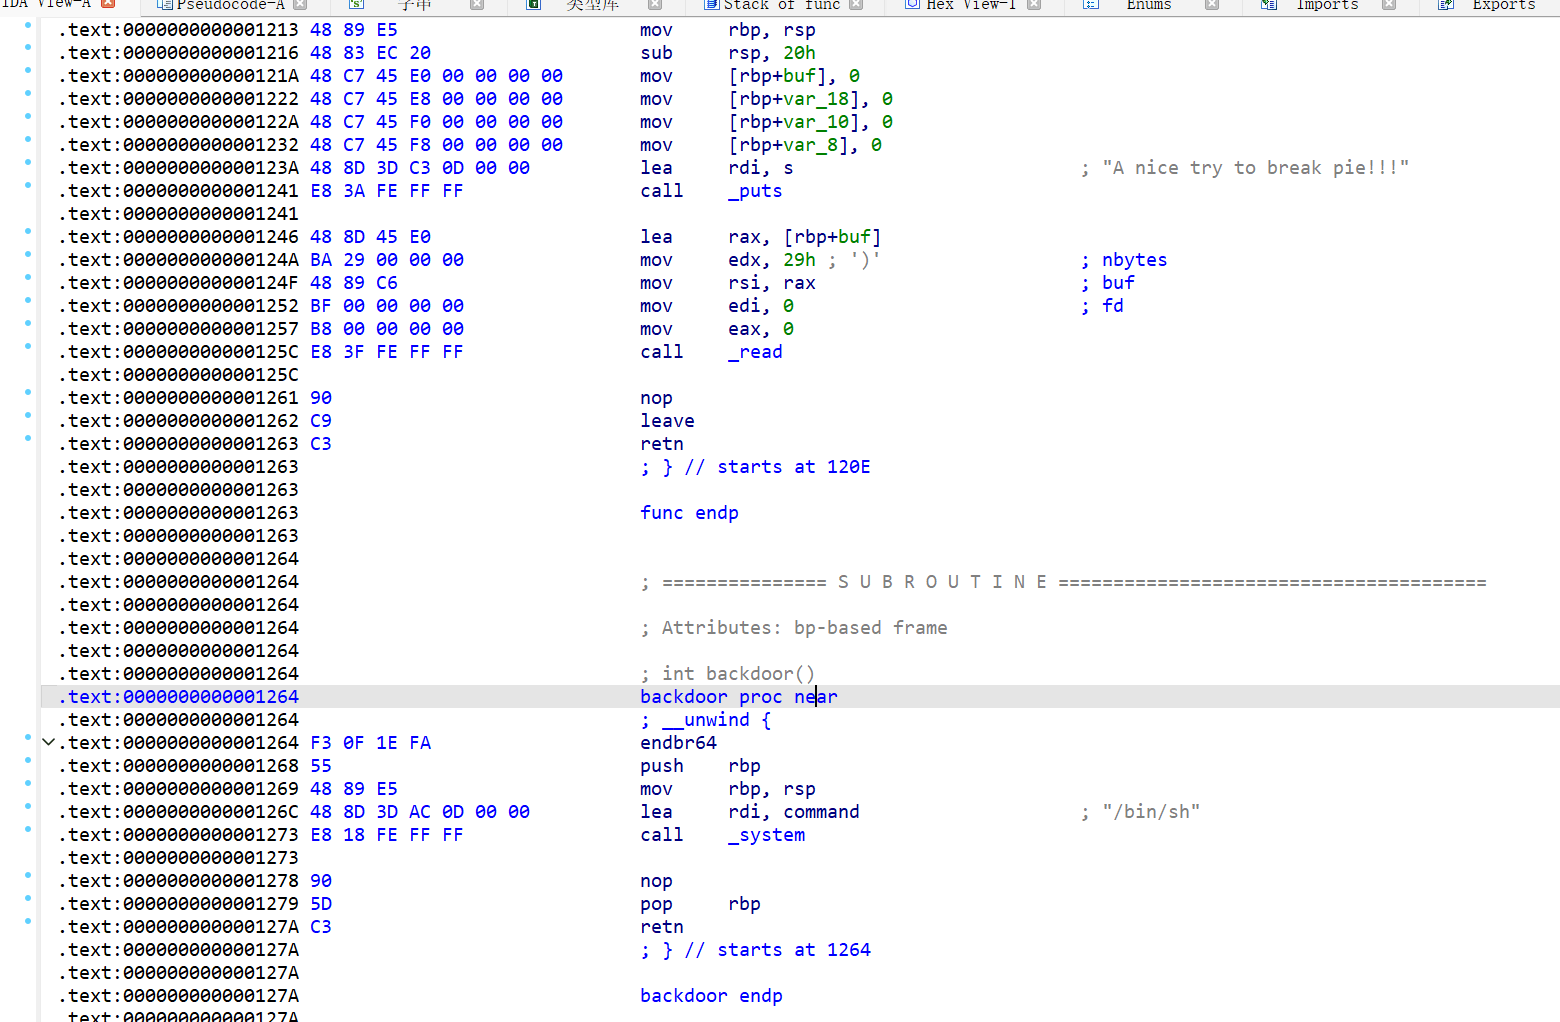Click the opcode bytes F3 0F 1E FA

pyautogui.click(x=370, y=743)
